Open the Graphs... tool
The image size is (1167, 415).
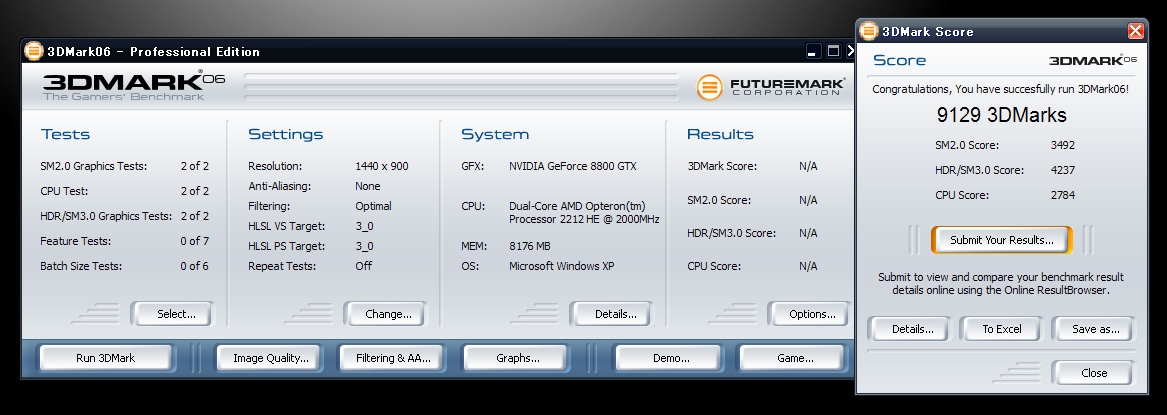click(515, 358)
